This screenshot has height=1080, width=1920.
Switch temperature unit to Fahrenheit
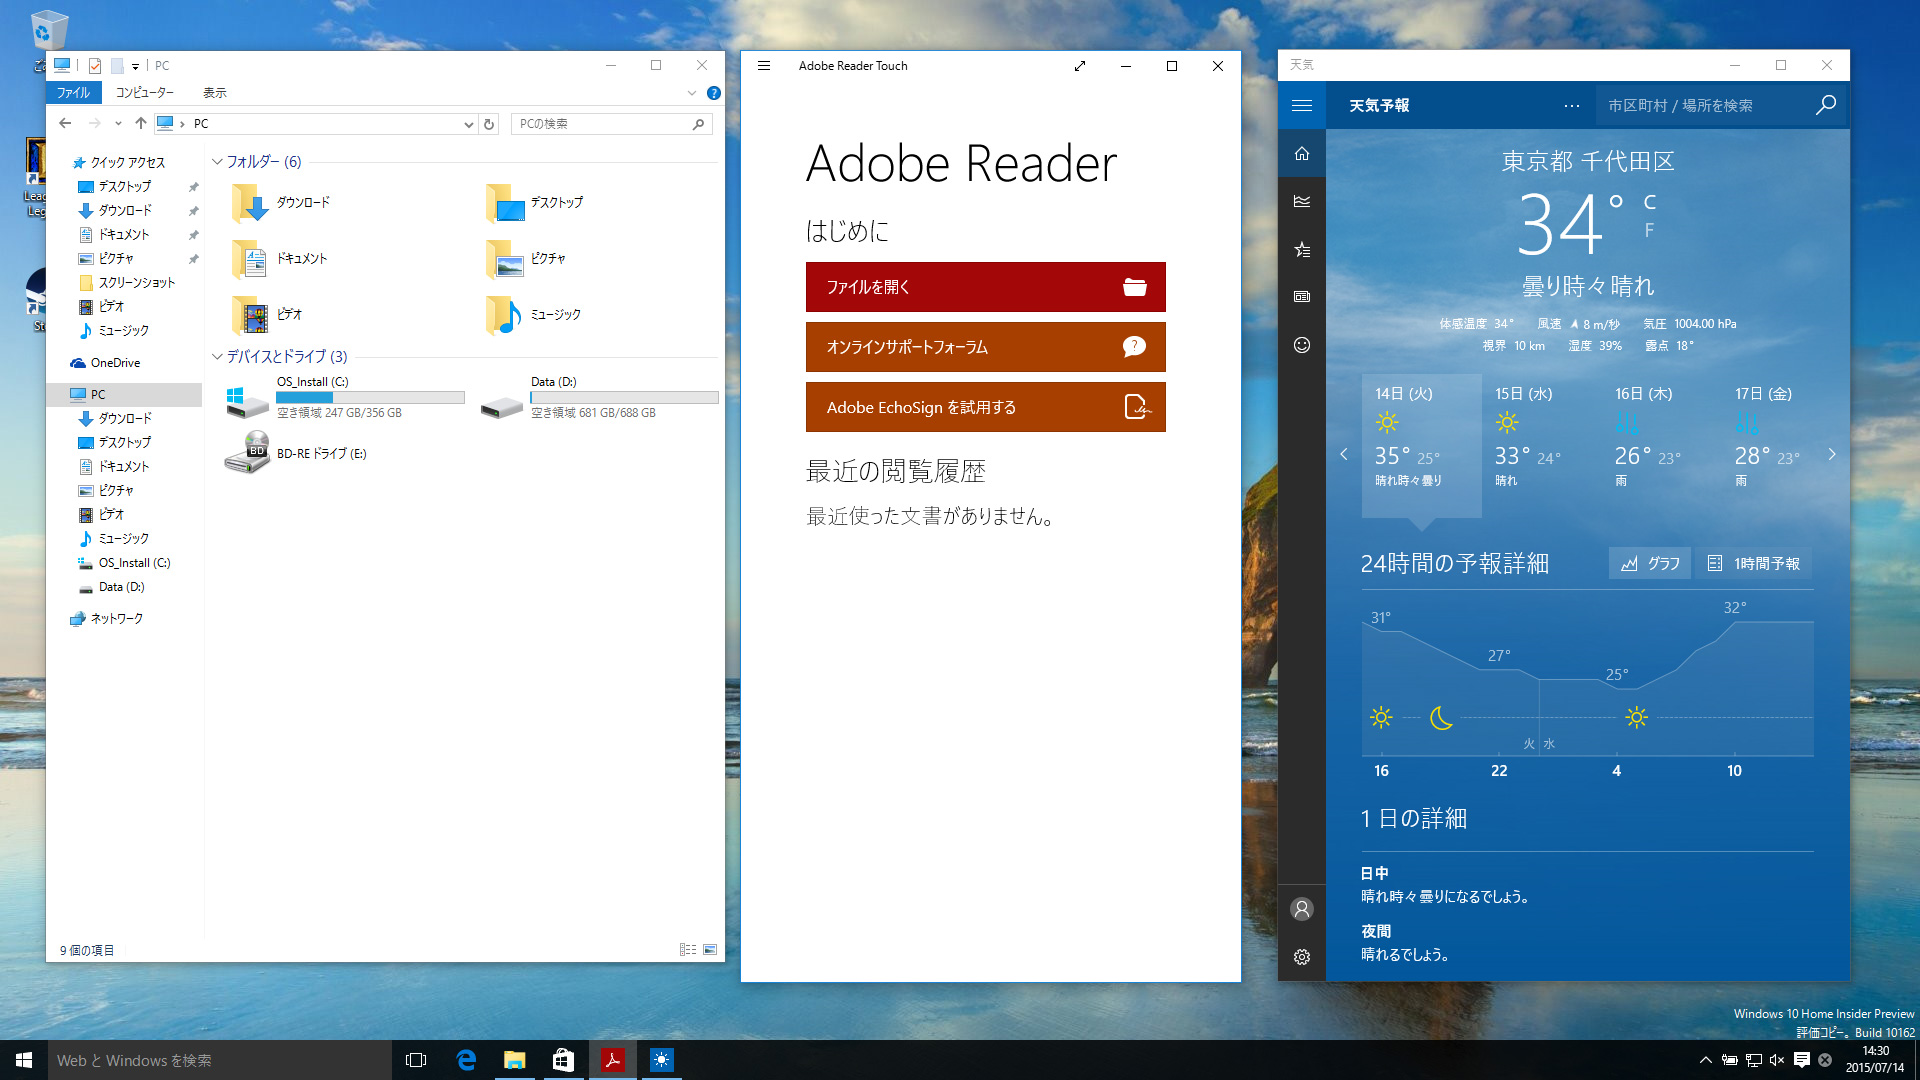[1649, 230]
